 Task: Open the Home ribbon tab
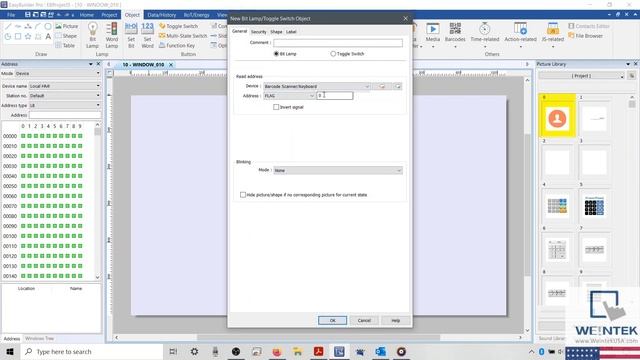point(87,15)
